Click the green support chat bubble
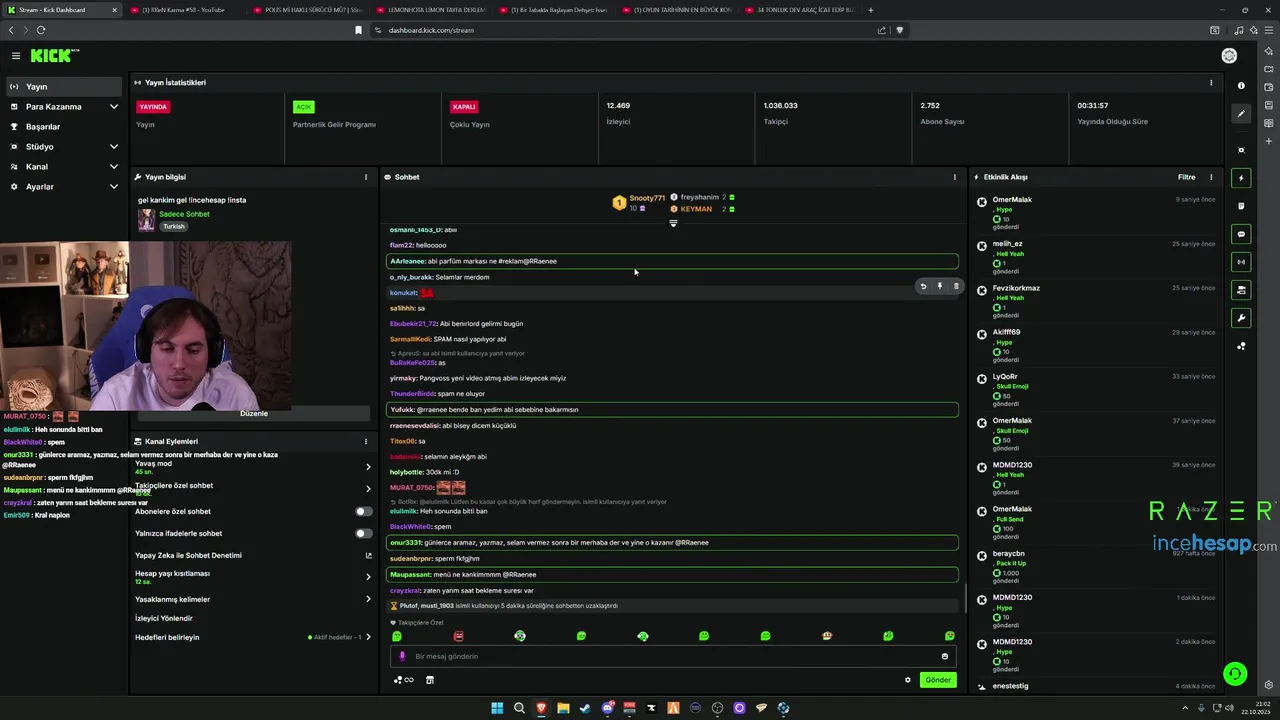This screenshot has width=1280, height=720. pos(1235,674)
